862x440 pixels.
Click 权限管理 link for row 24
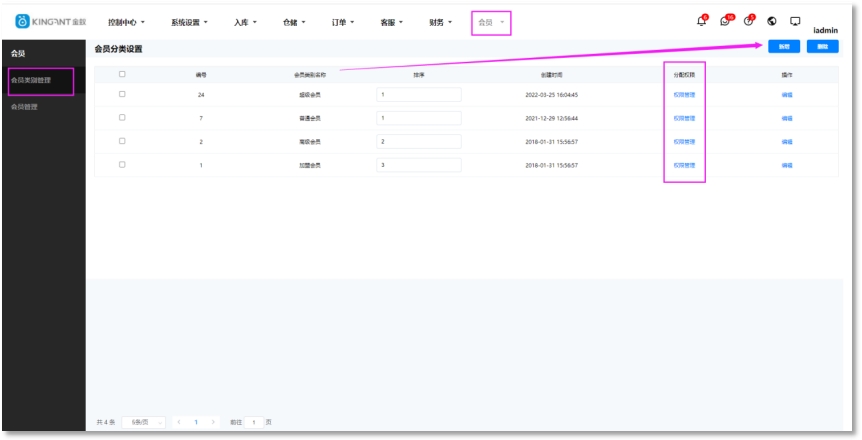684,95
